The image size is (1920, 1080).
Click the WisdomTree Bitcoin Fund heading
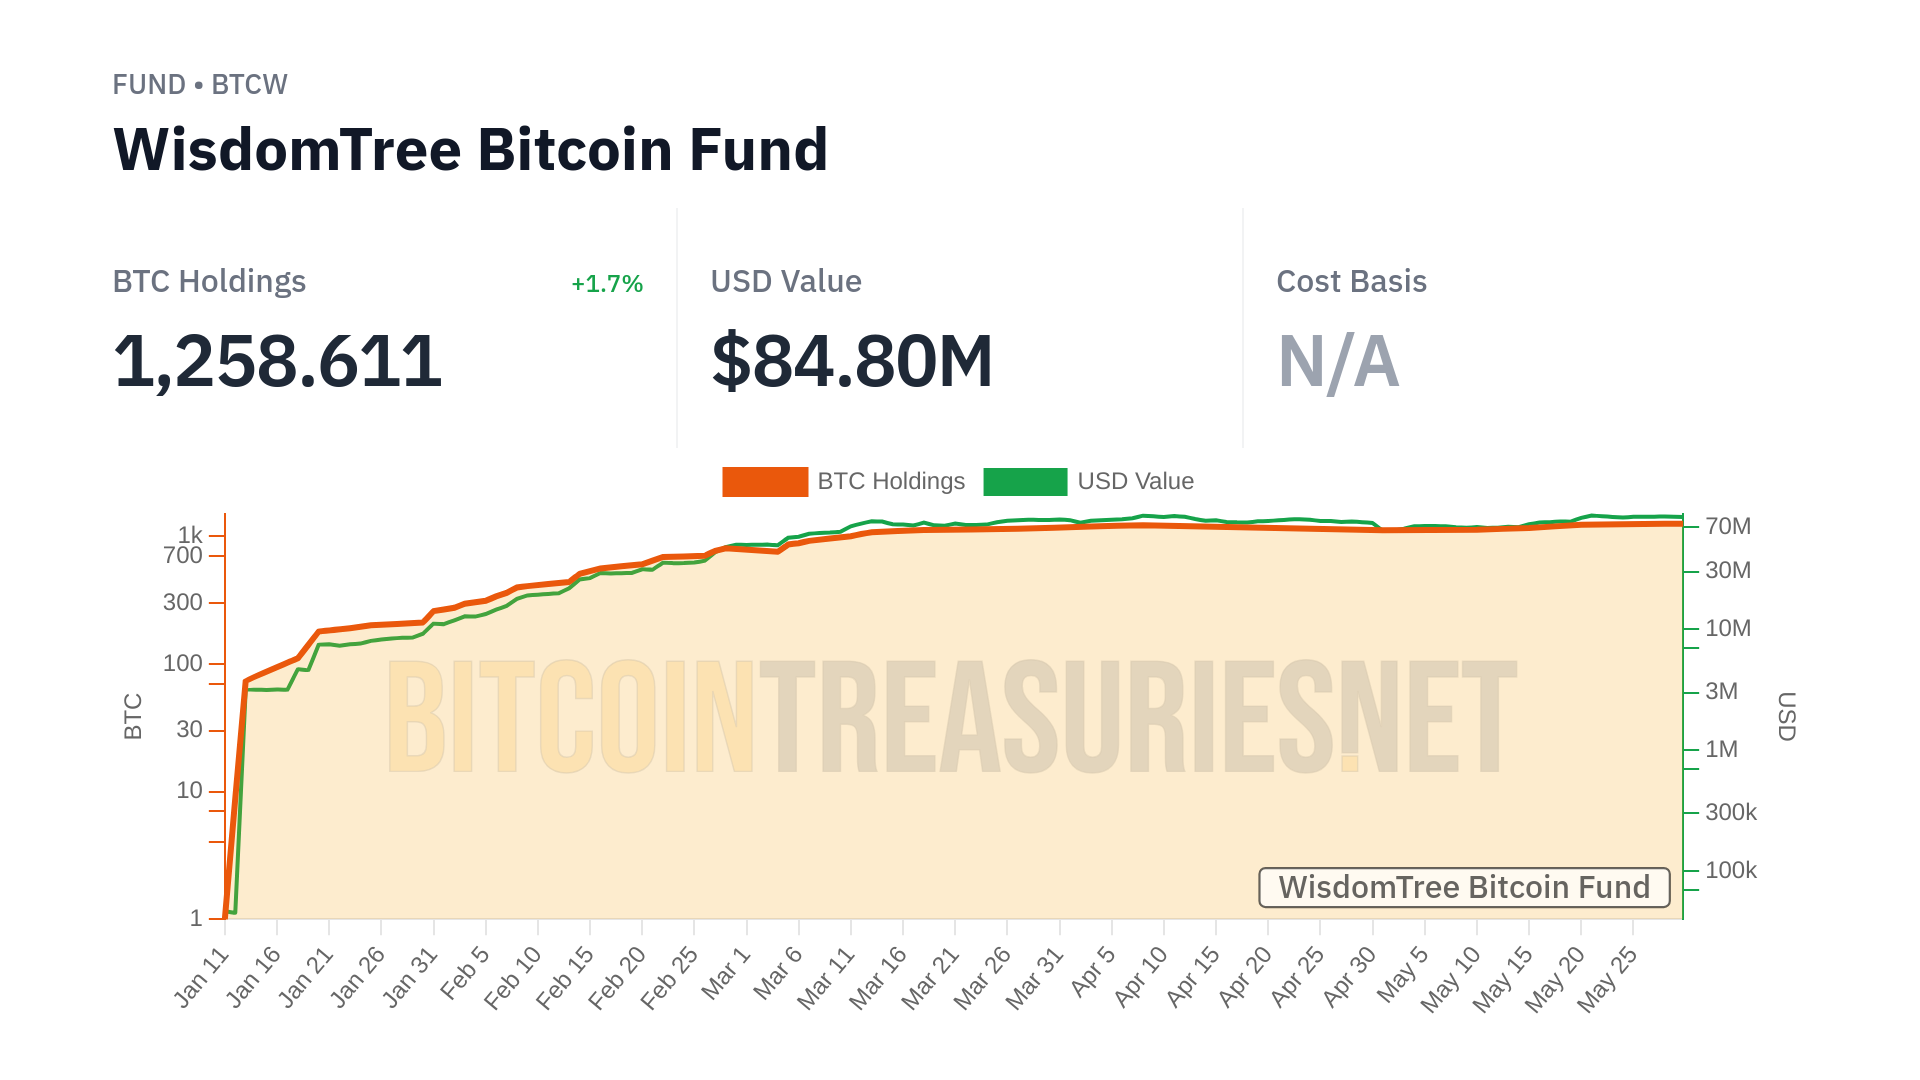(470, 150)
